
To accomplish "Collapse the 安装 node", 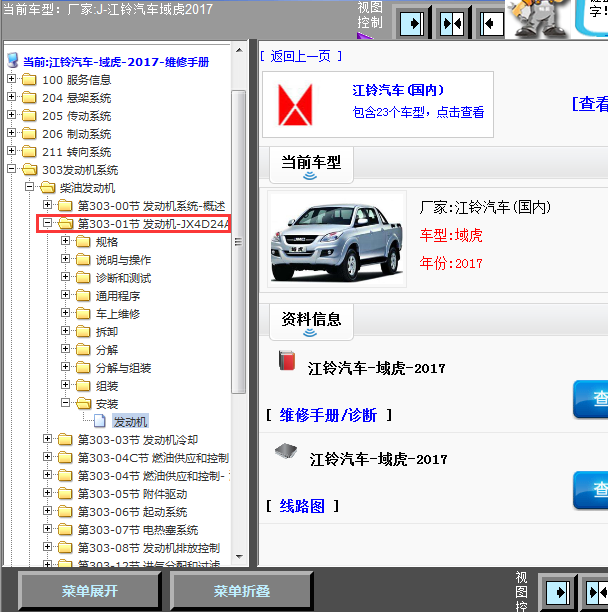I will point(65,402).
